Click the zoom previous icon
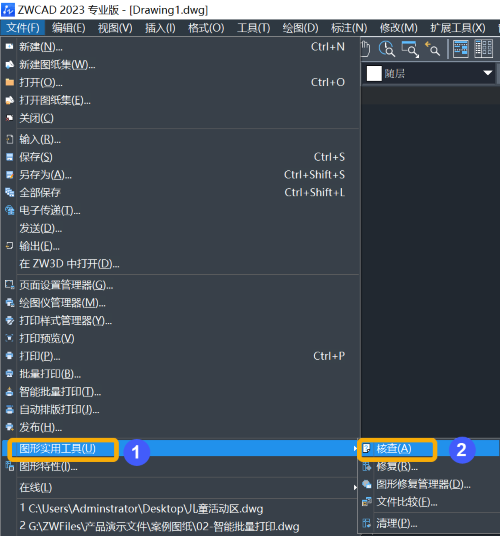This screenshot has width=500, height=536. point(432,49)
